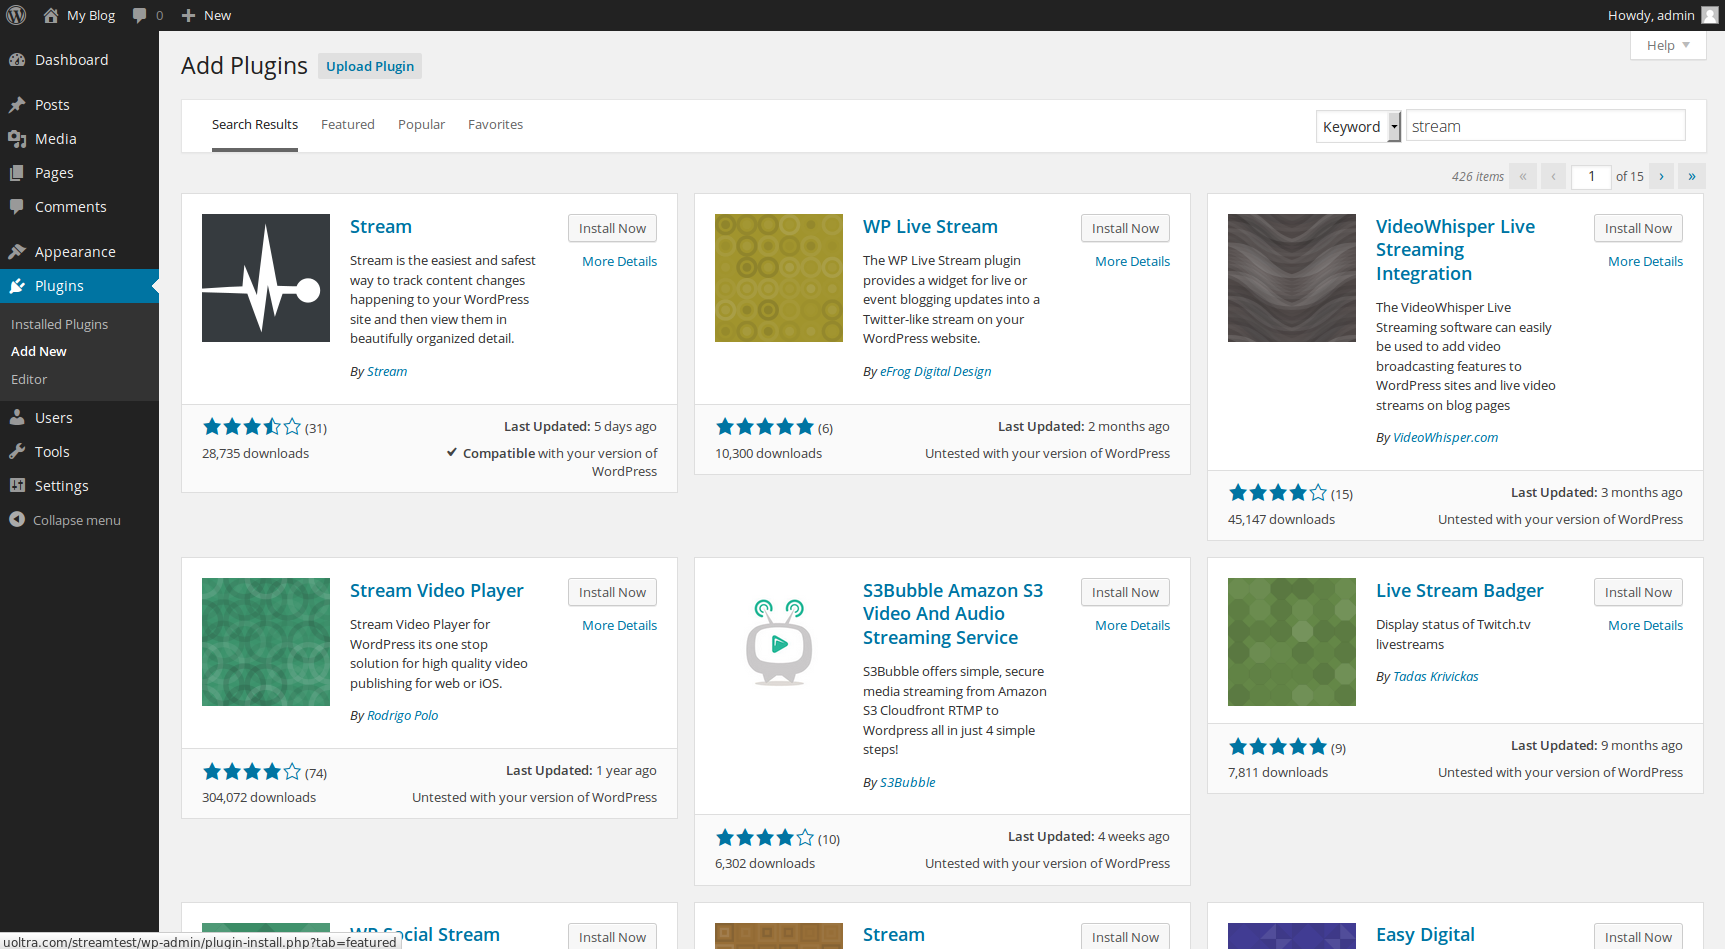Image resolution: width=1725 pixels, height=949 pixels.
Task: View More Details for Live Stream Badger
Action: [1646, 626]
